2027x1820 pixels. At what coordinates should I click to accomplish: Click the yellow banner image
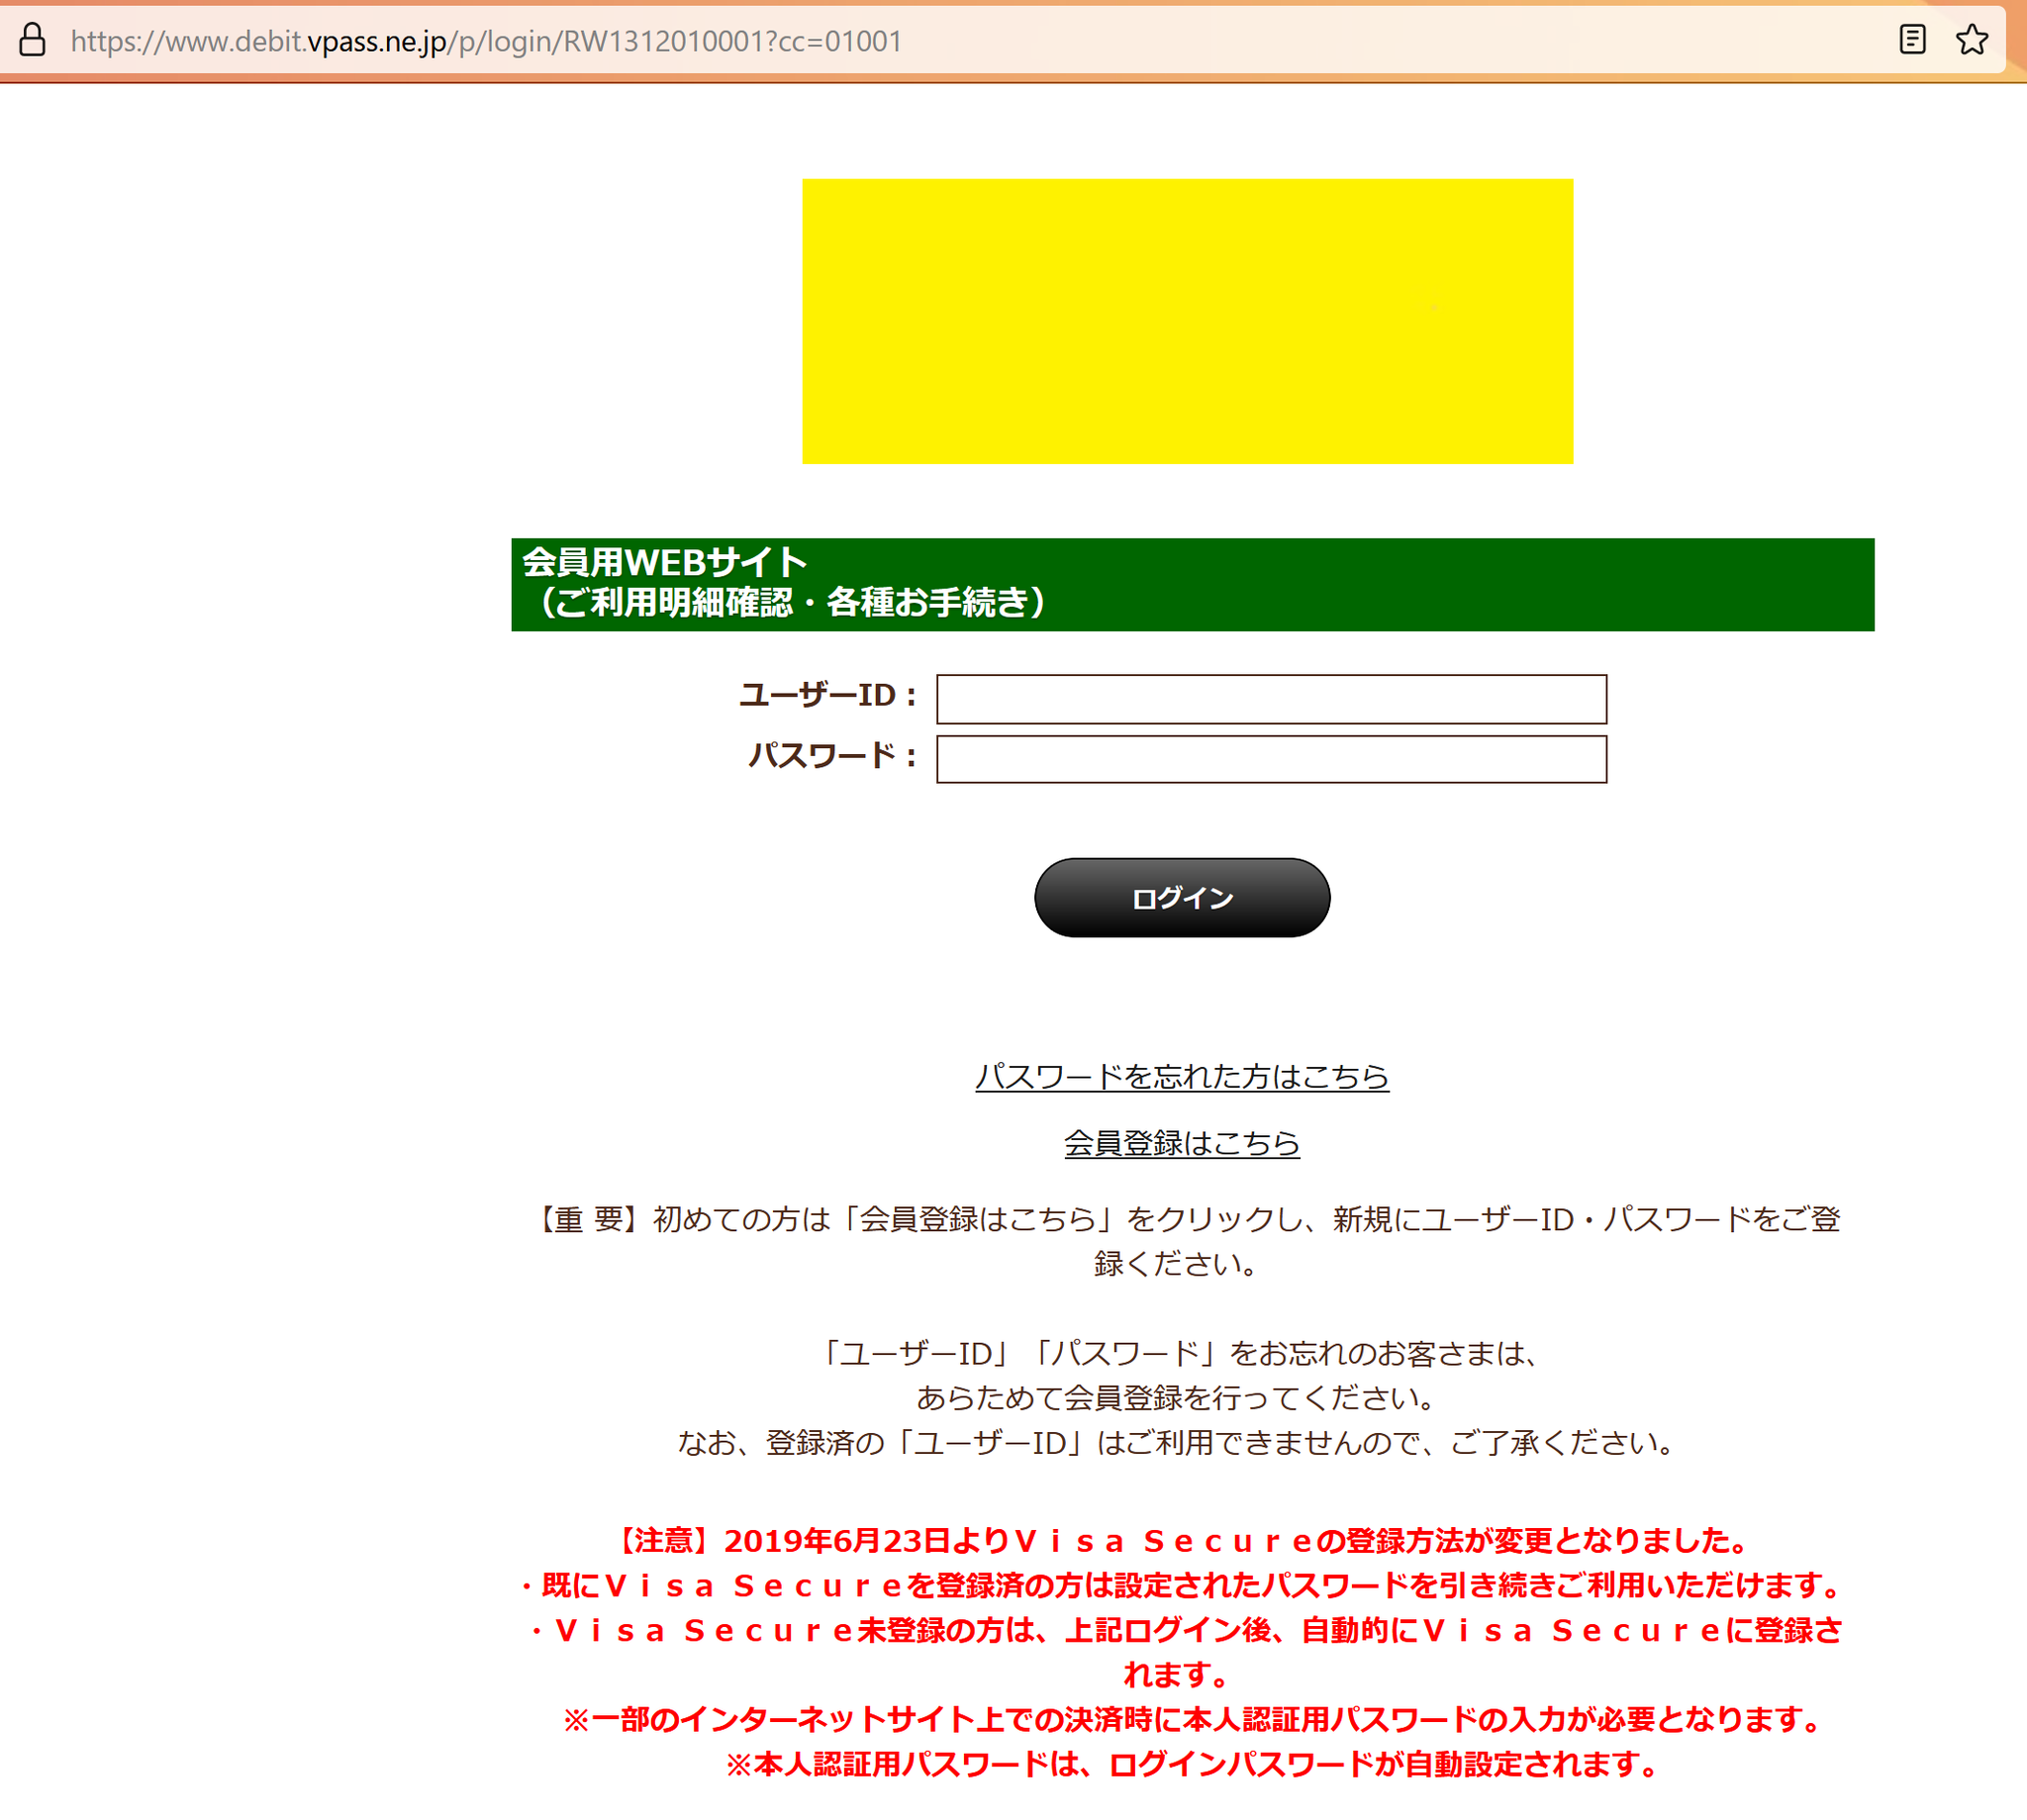pos(1186,321)
